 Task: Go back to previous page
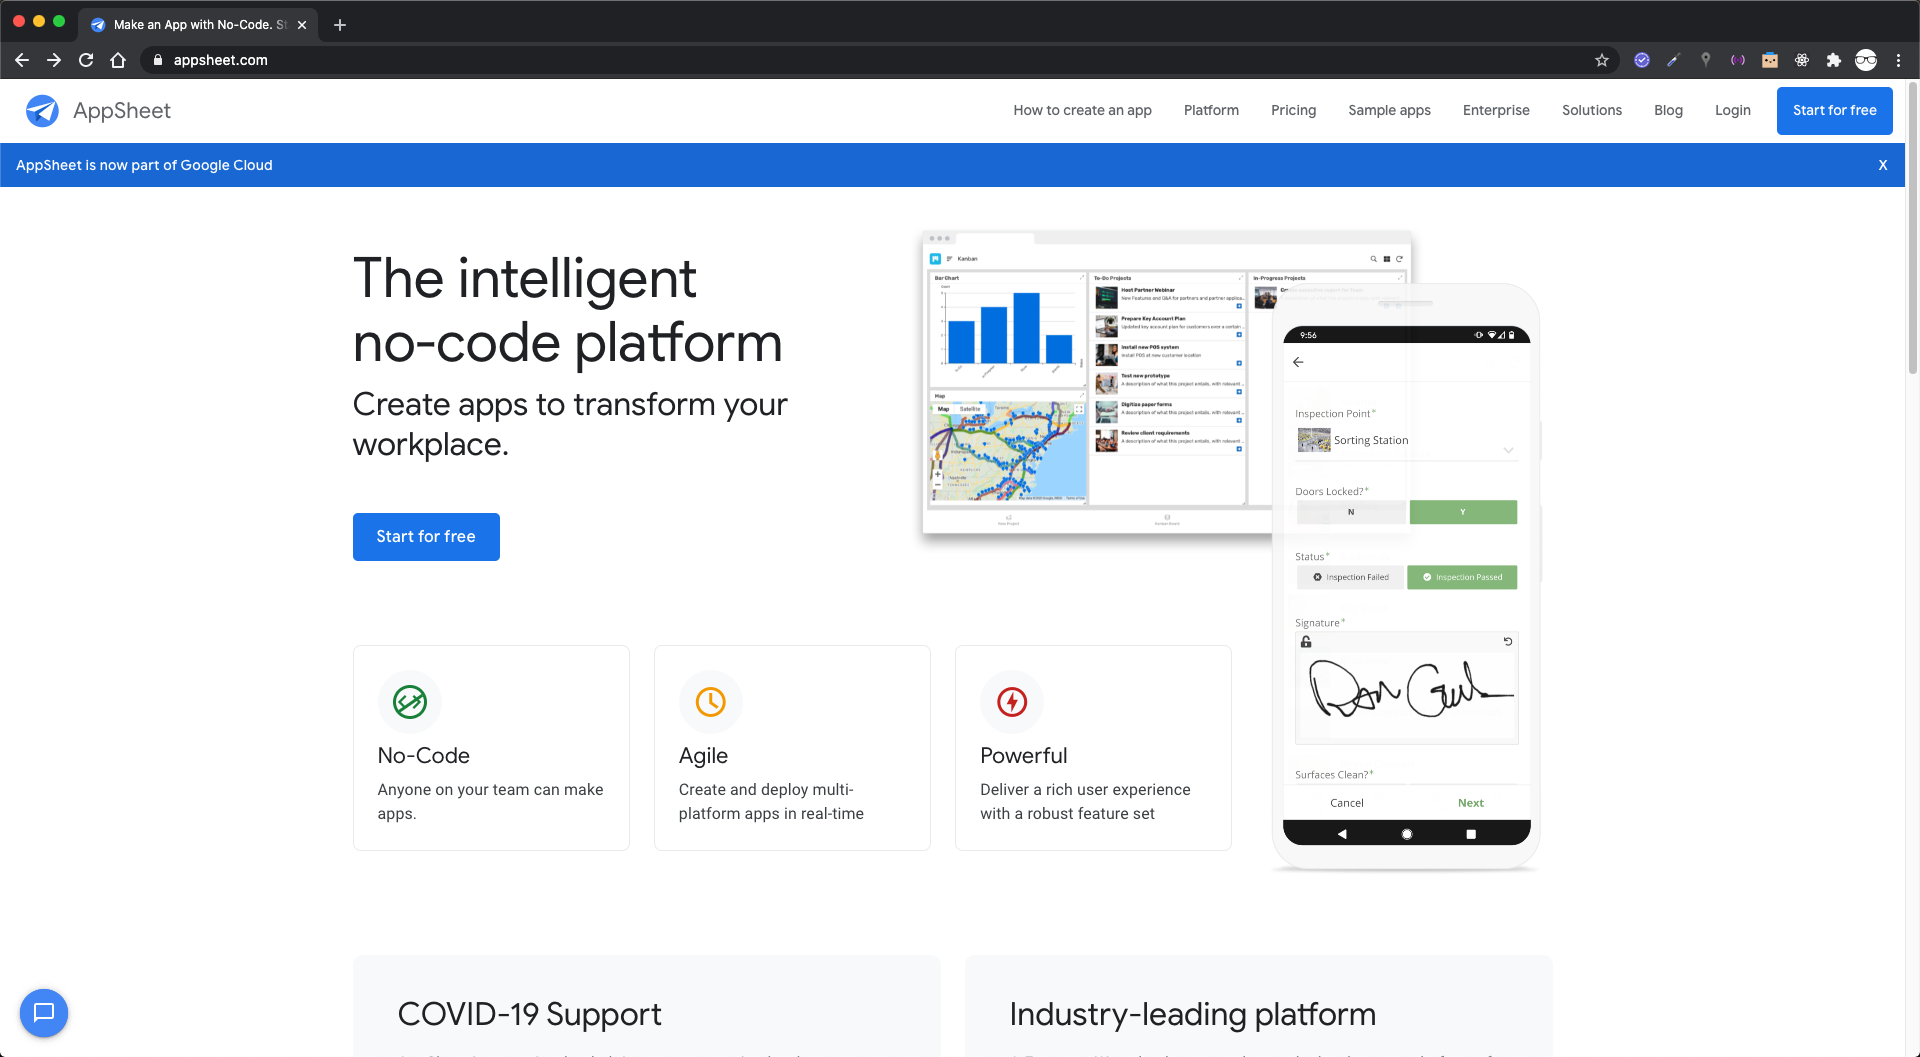coord(22,60)
